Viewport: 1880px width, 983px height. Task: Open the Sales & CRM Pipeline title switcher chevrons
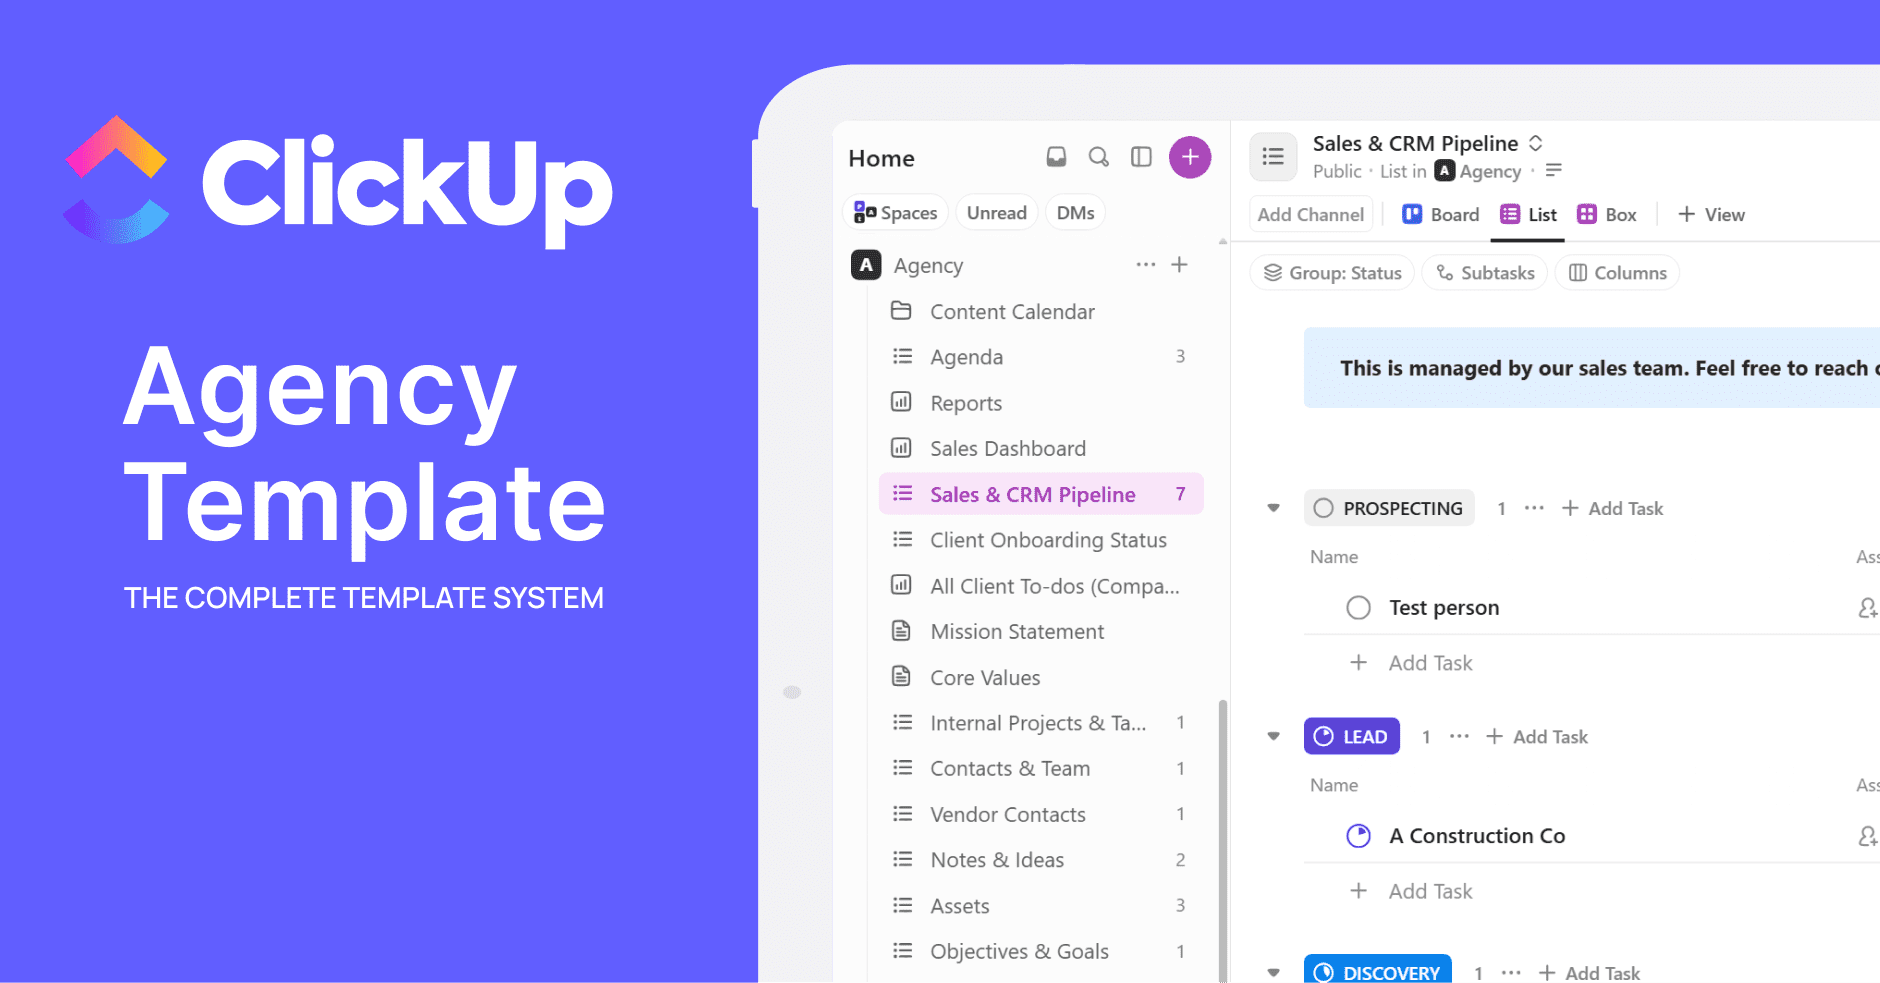pyautogui.click(x=1535, y=143)
